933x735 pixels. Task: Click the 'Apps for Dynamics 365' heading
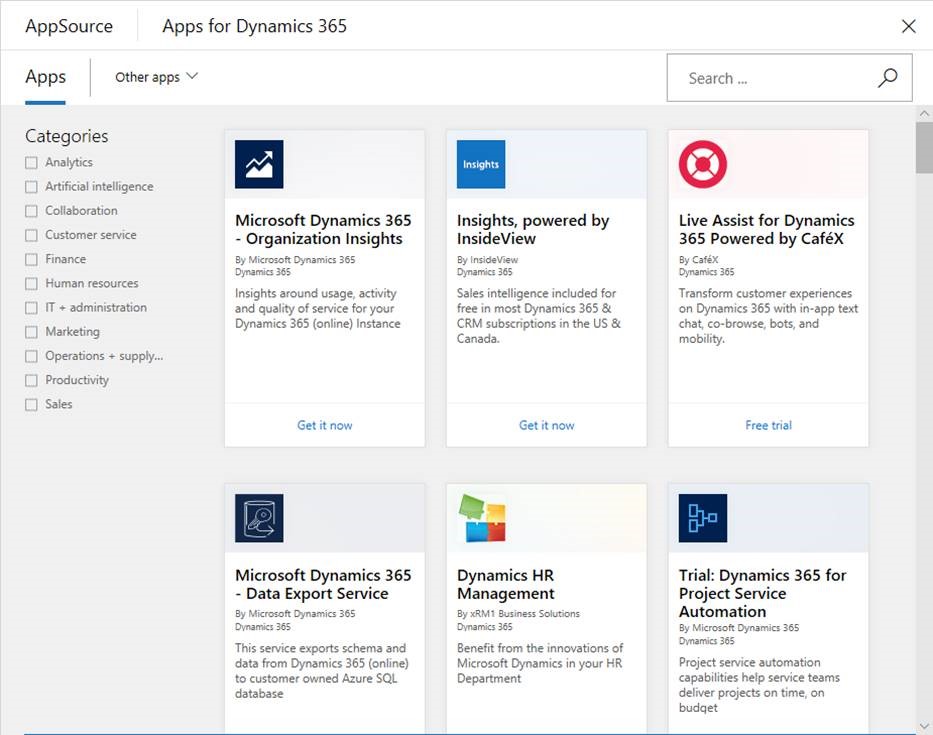click(255, 26)
